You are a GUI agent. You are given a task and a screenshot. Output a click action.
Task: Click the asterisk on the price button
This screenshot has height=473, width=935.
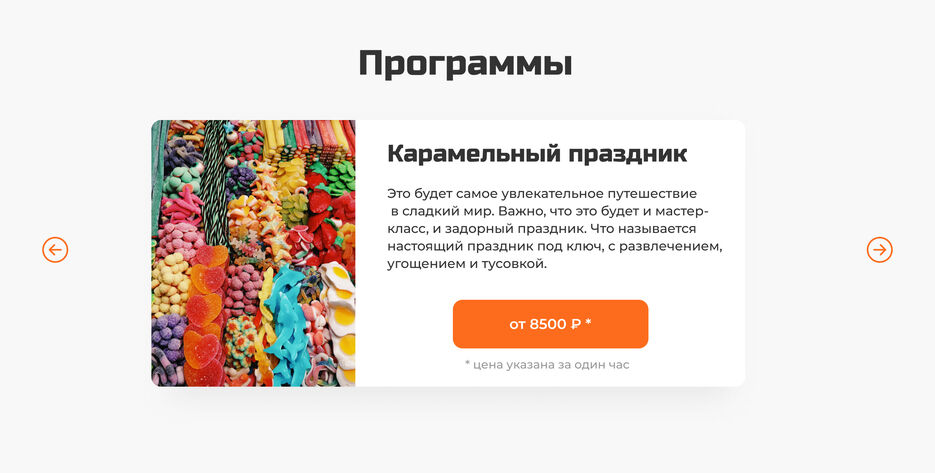click(589, 322)
